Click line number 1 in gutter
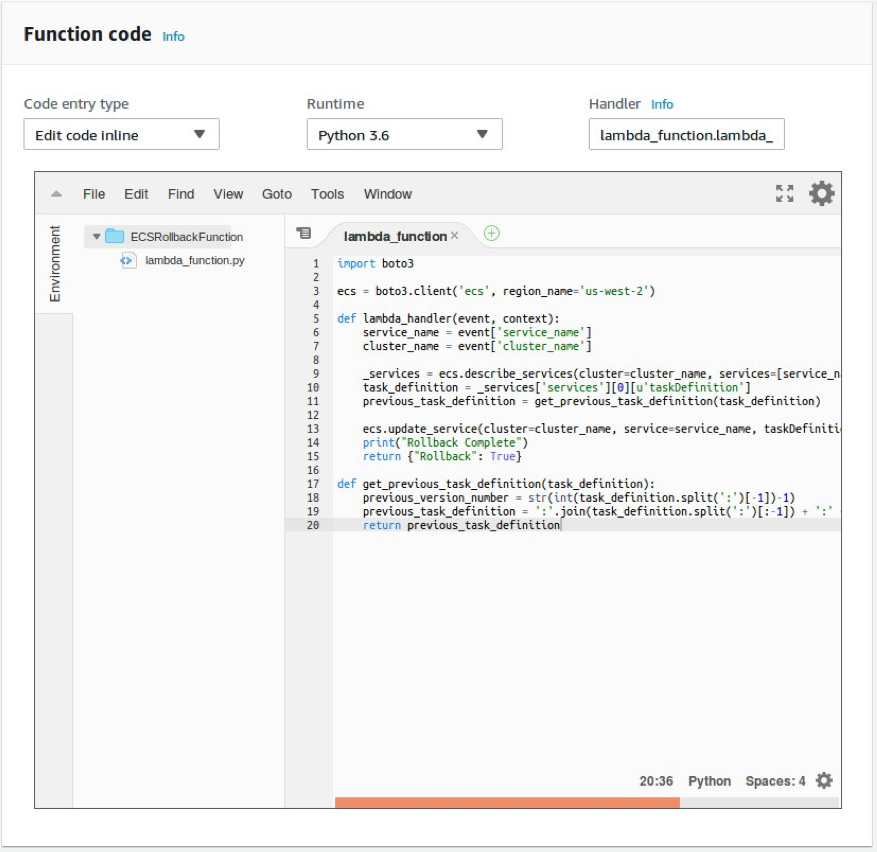Screen dimensions: 877x852 (315, 263)
